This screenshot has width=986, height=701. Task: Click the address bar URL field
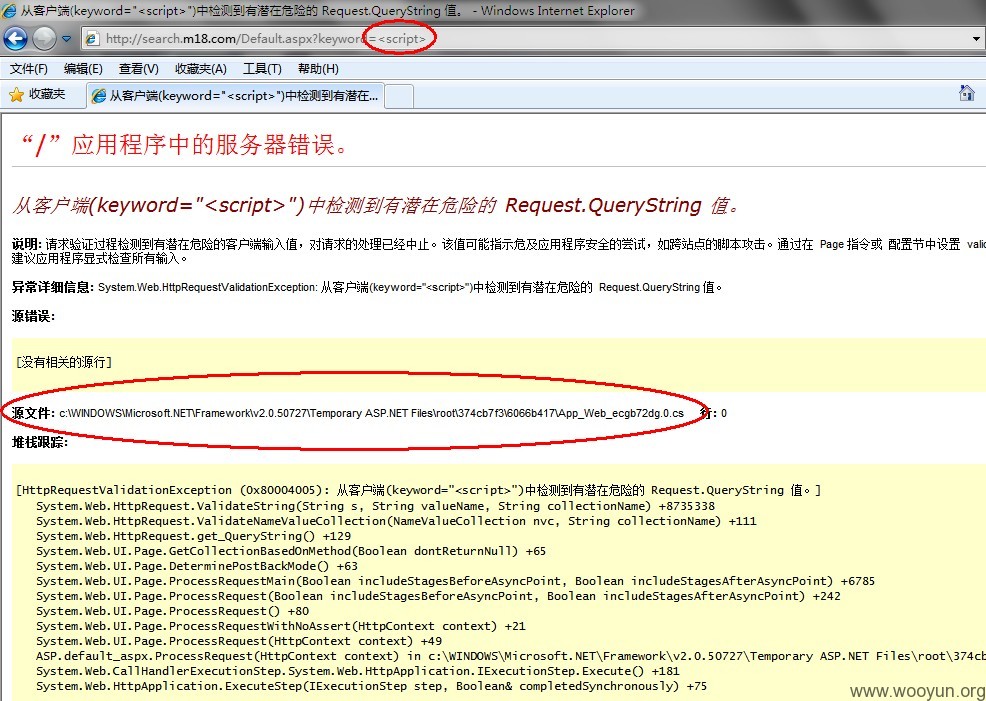click(531, 39)
